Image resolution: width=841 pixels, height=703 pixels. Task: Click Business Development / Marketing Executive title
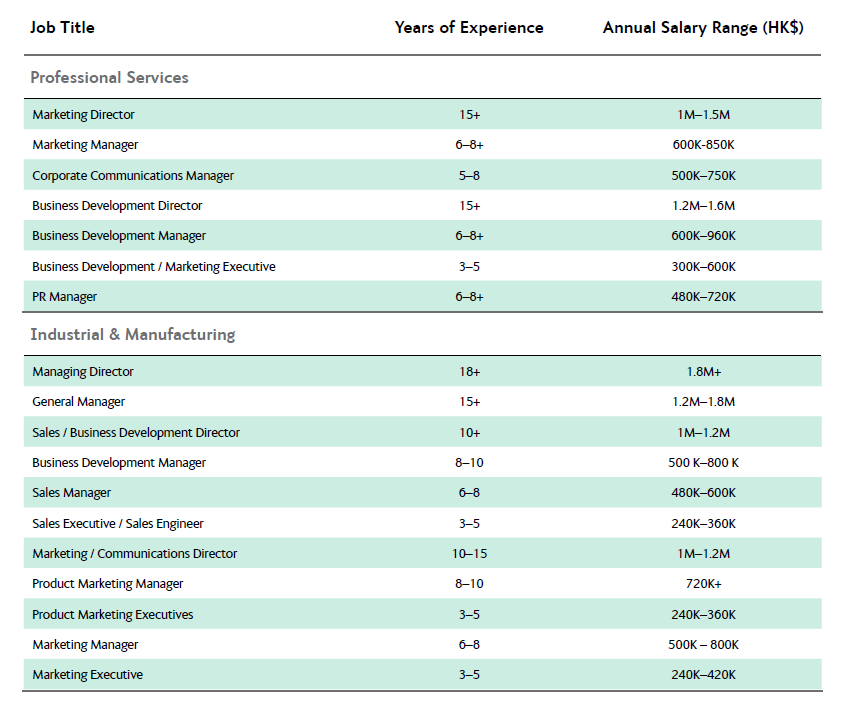(154, 267)
